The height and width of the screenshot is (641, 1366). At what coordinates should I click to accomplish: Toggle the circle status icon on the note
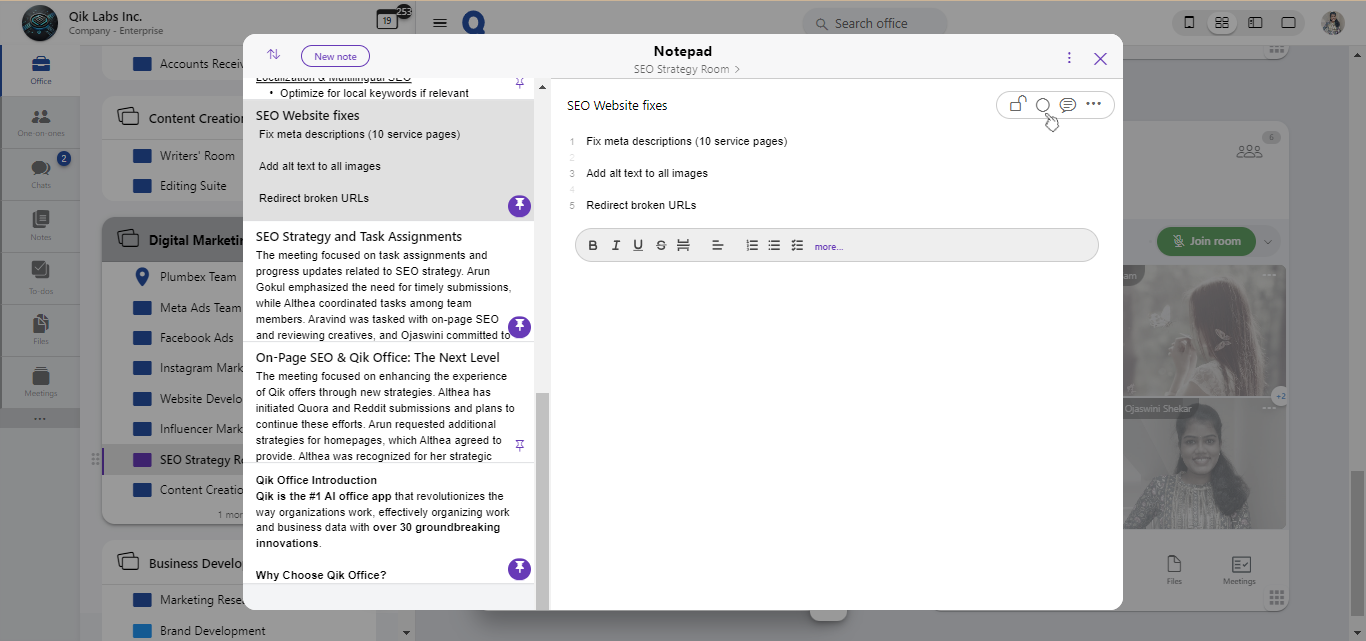pyautogui.click(x=1042, y=105)
